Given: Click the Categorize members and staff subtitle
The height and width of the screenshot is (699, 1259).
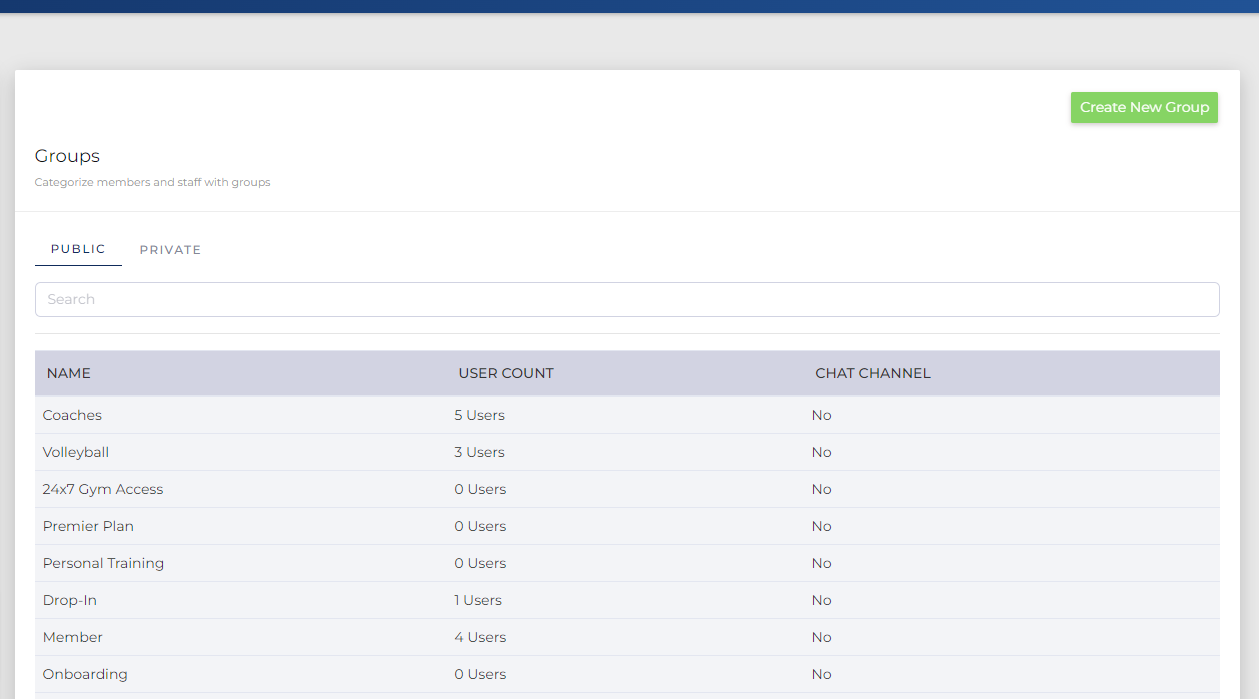Looking at the screenshot, I should point(152,182).
